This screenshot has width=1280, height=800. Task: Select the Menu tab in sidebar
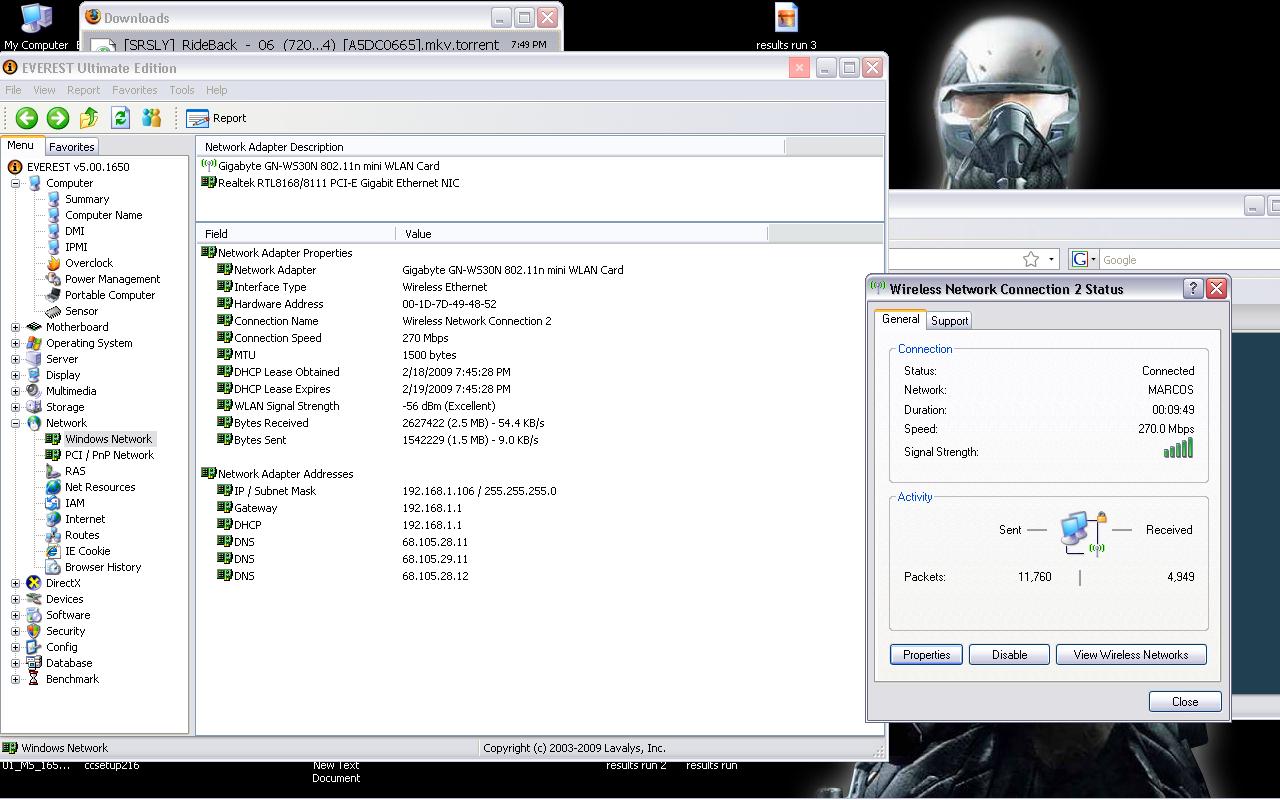pyautogui.click(x=20, y=146)
